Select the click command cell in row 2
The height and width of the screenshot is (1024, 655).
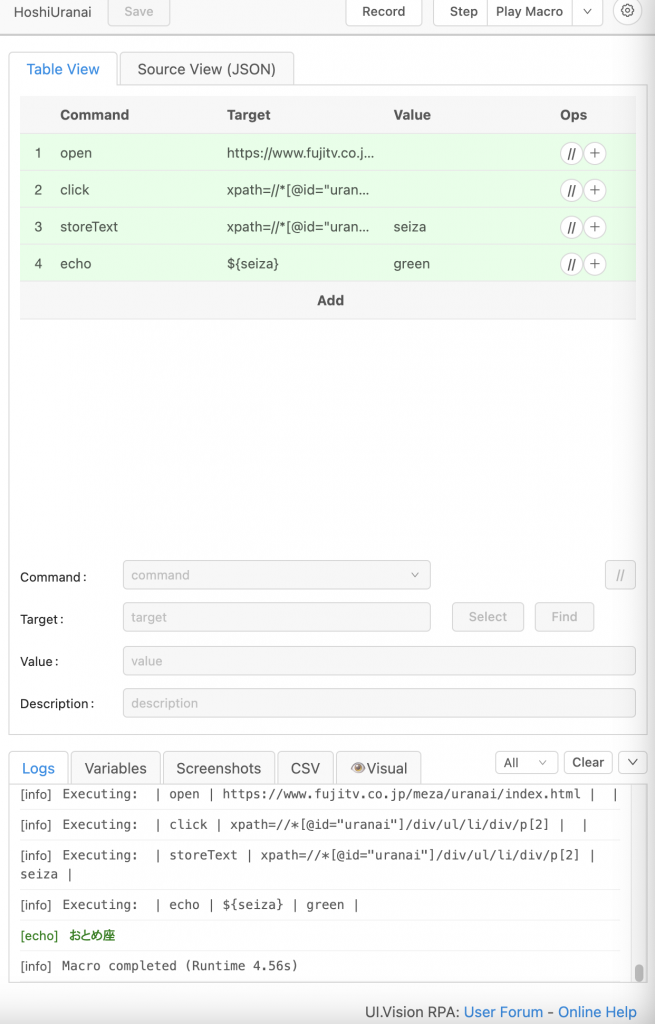(74, 190)
